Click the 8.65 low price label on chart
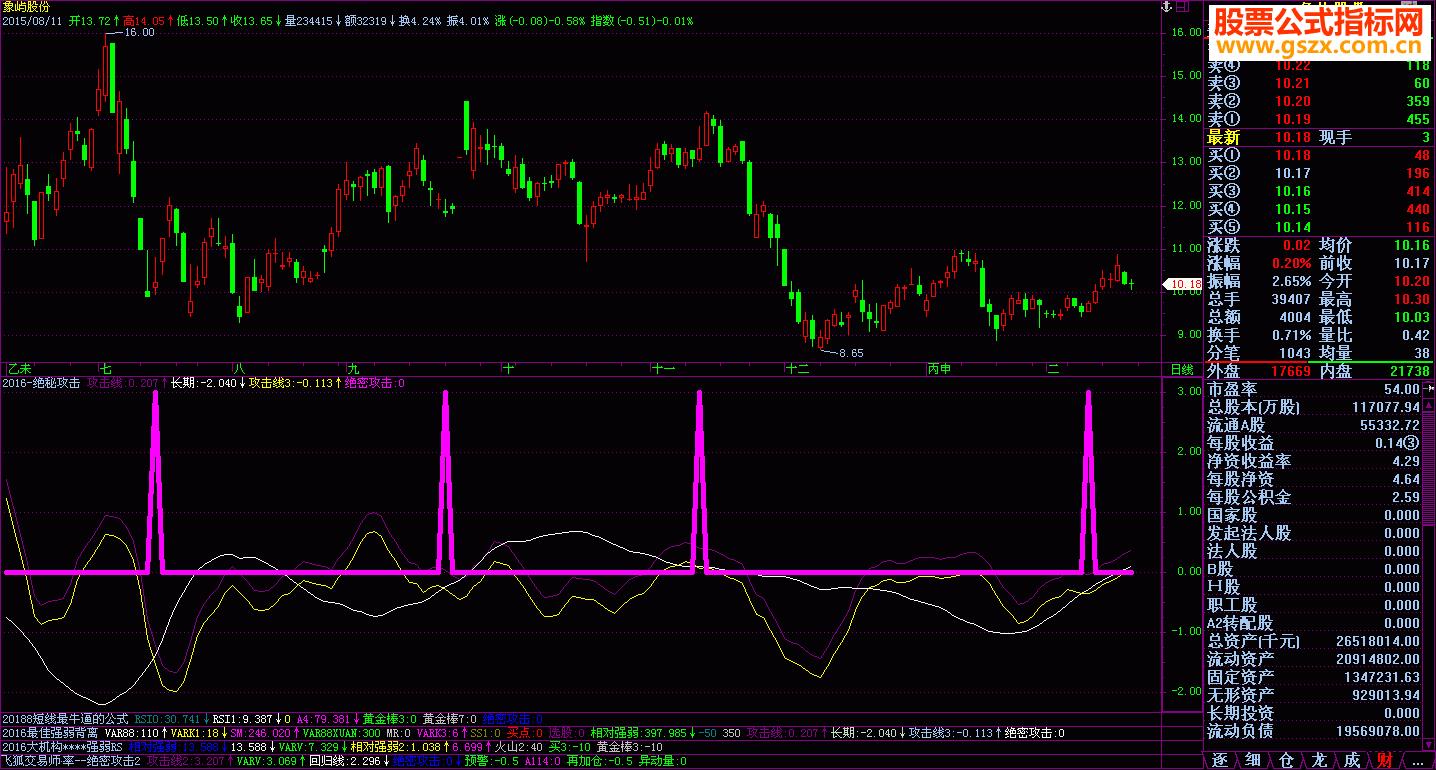1436x770 pixels. (850, 353)
